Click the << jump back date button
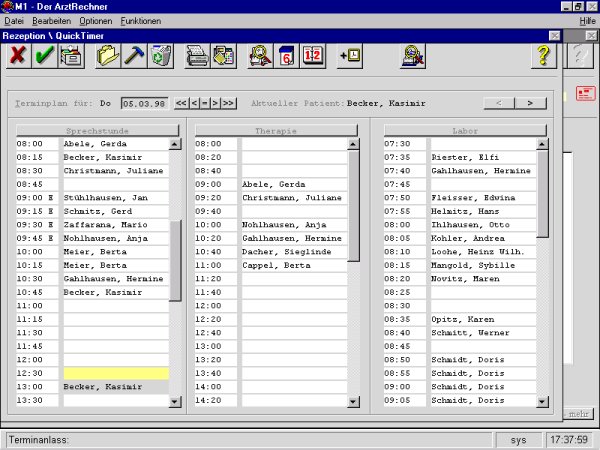 coord(181,103)
